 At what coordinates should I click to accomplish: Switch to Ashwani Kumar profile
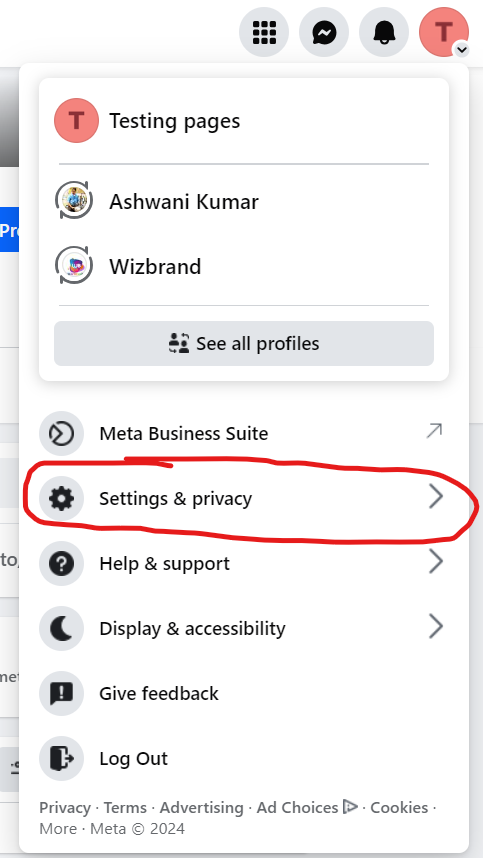(244, 202)
